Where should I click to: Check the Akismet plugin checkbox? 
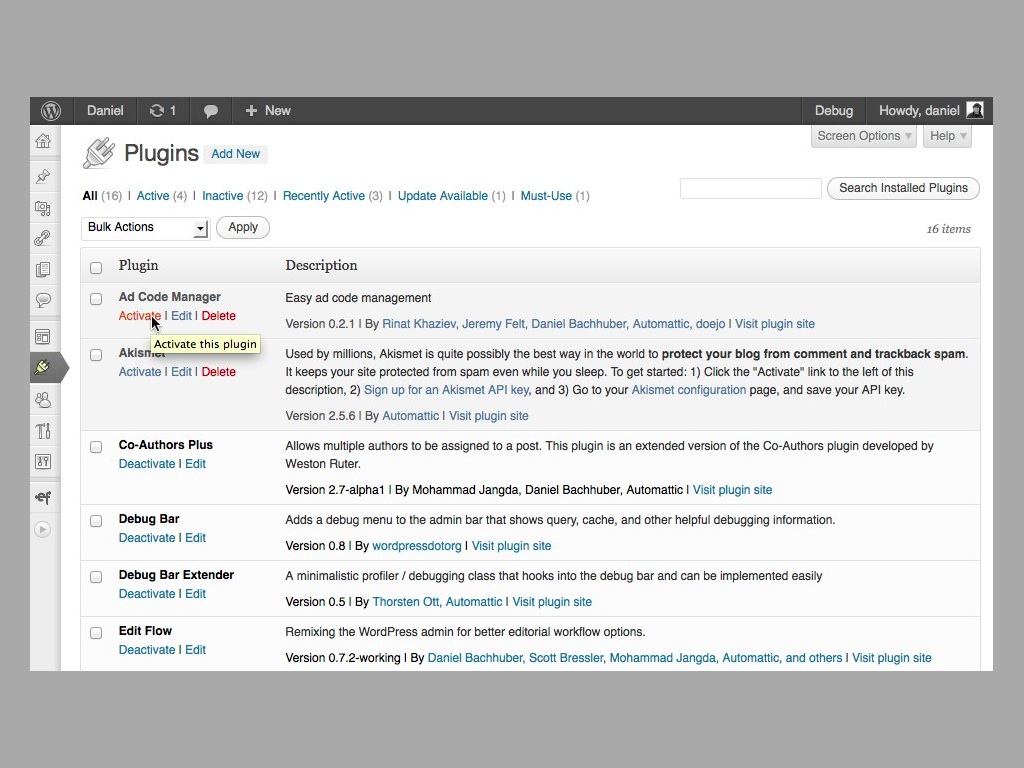tap(96, 355)
